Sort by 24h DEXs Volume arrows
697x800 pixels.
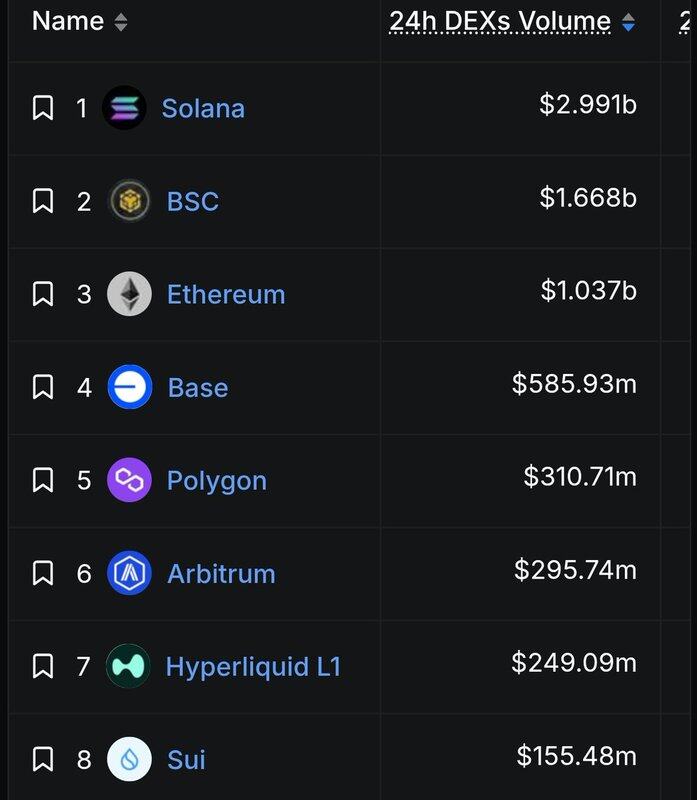(x=628, y=22)
